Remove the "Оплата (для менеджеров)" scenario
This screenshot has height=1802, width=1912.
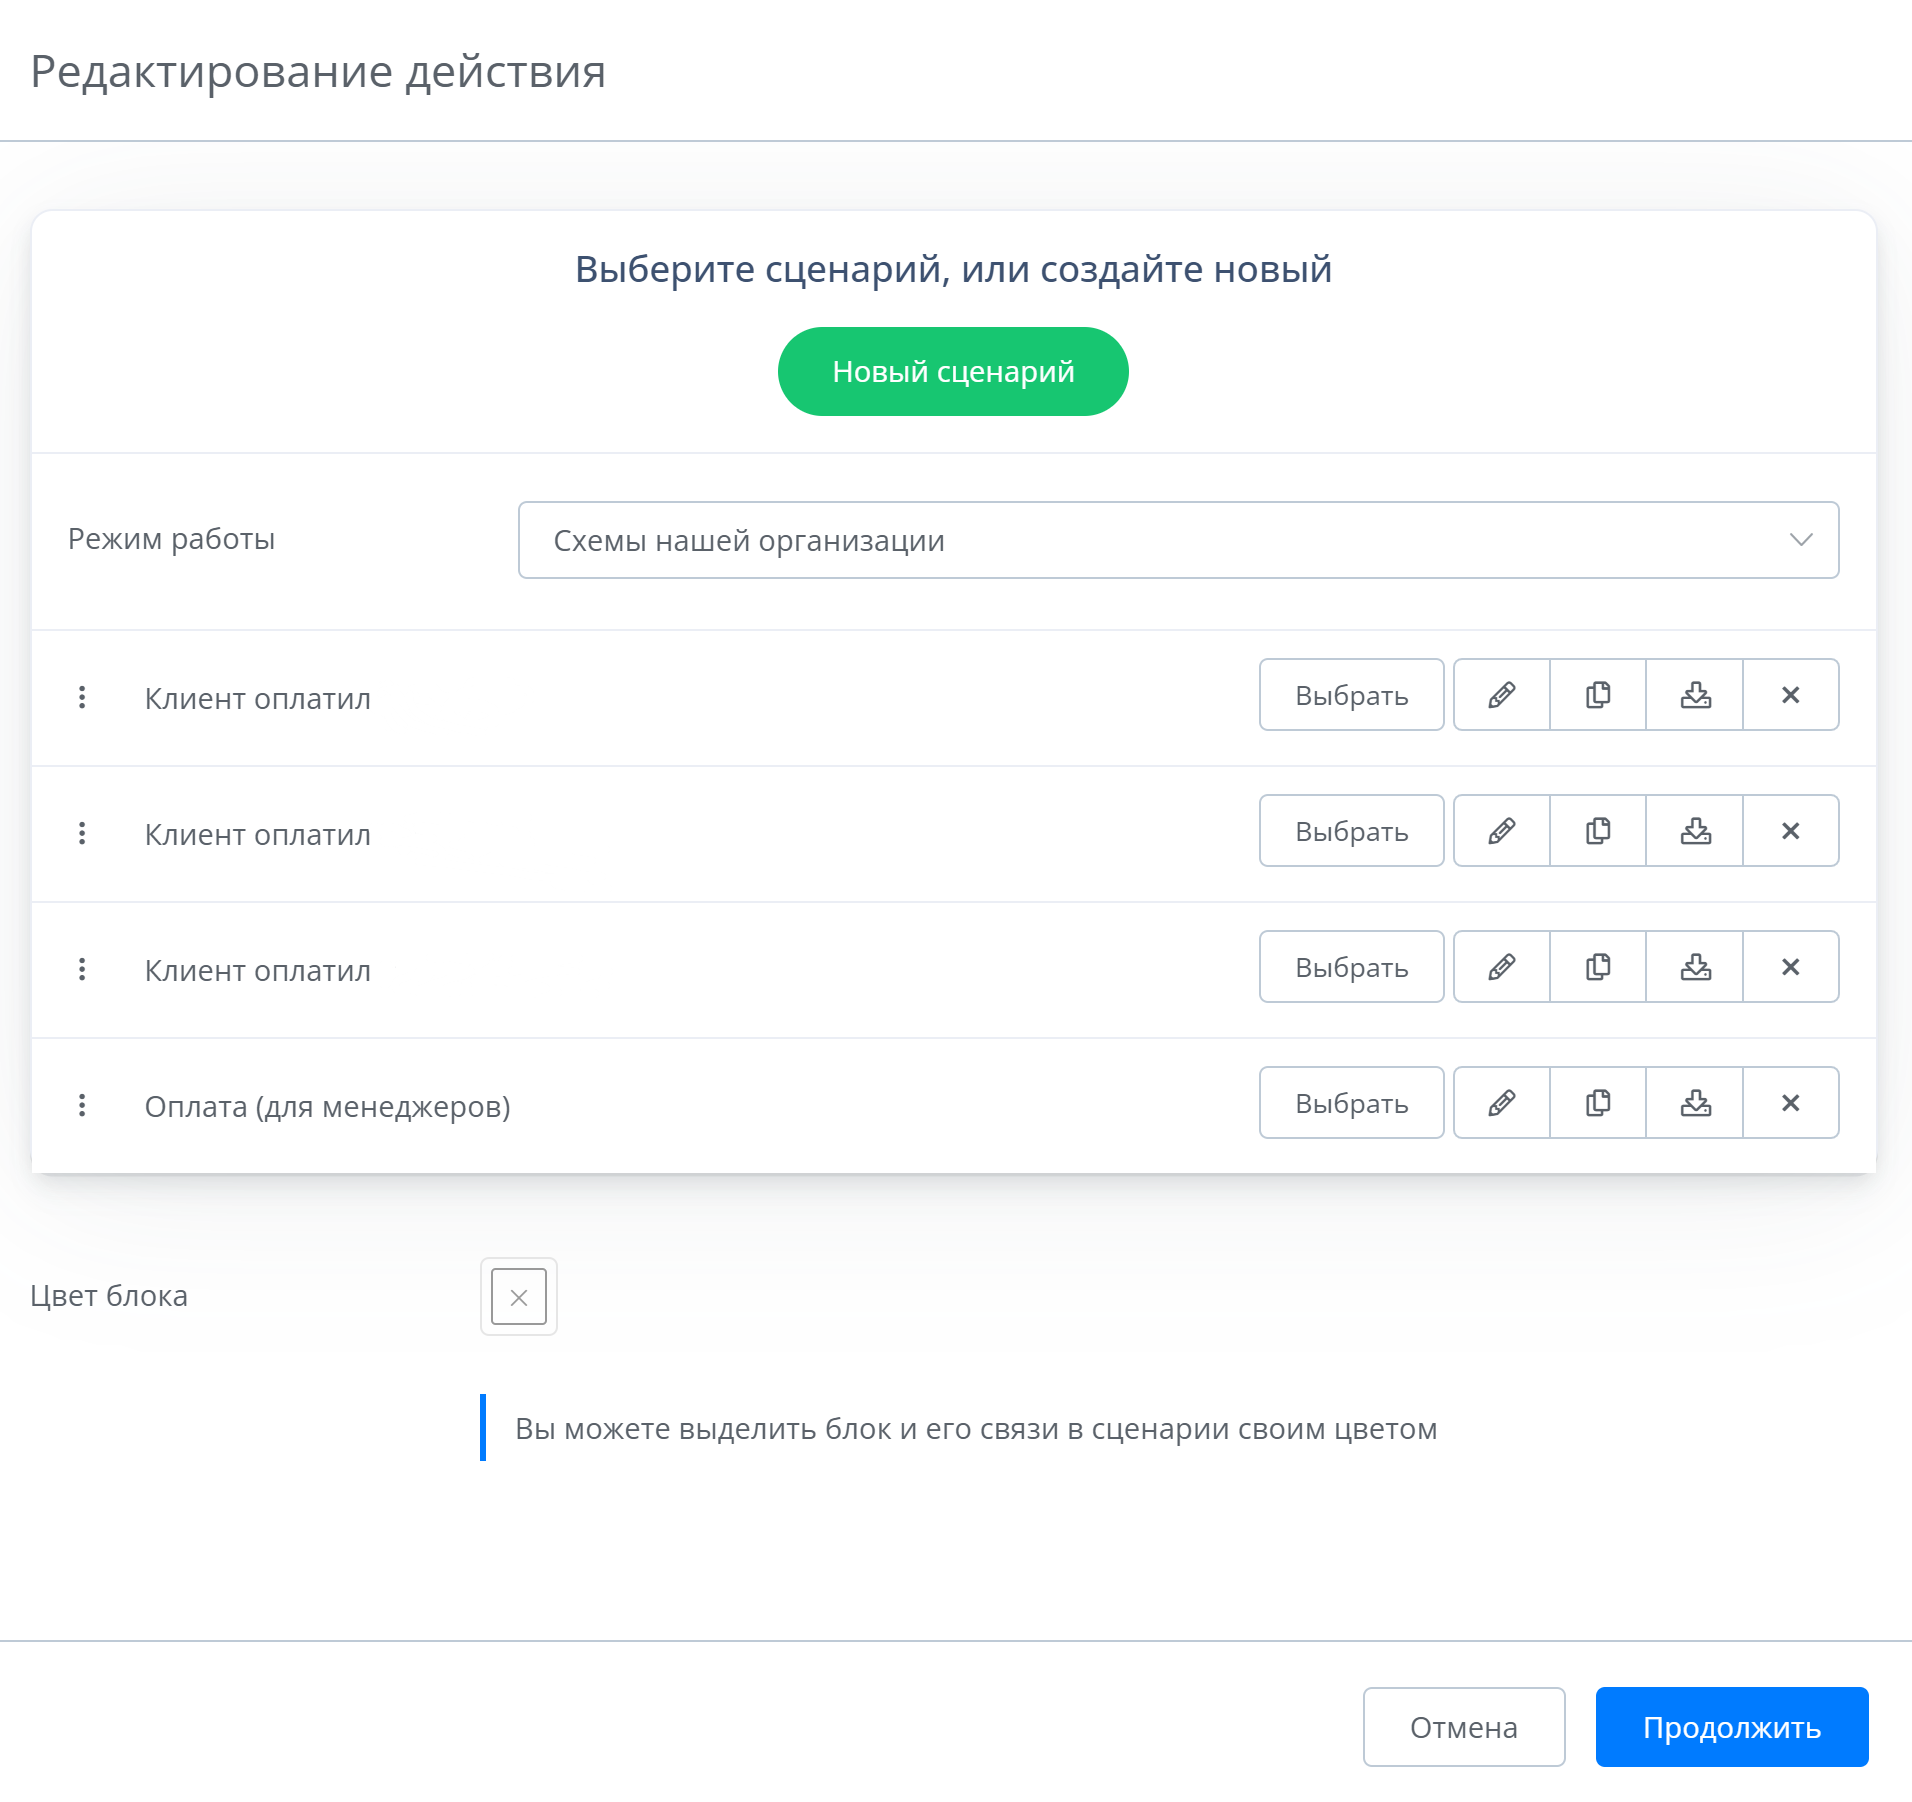pos(1790,1103)
